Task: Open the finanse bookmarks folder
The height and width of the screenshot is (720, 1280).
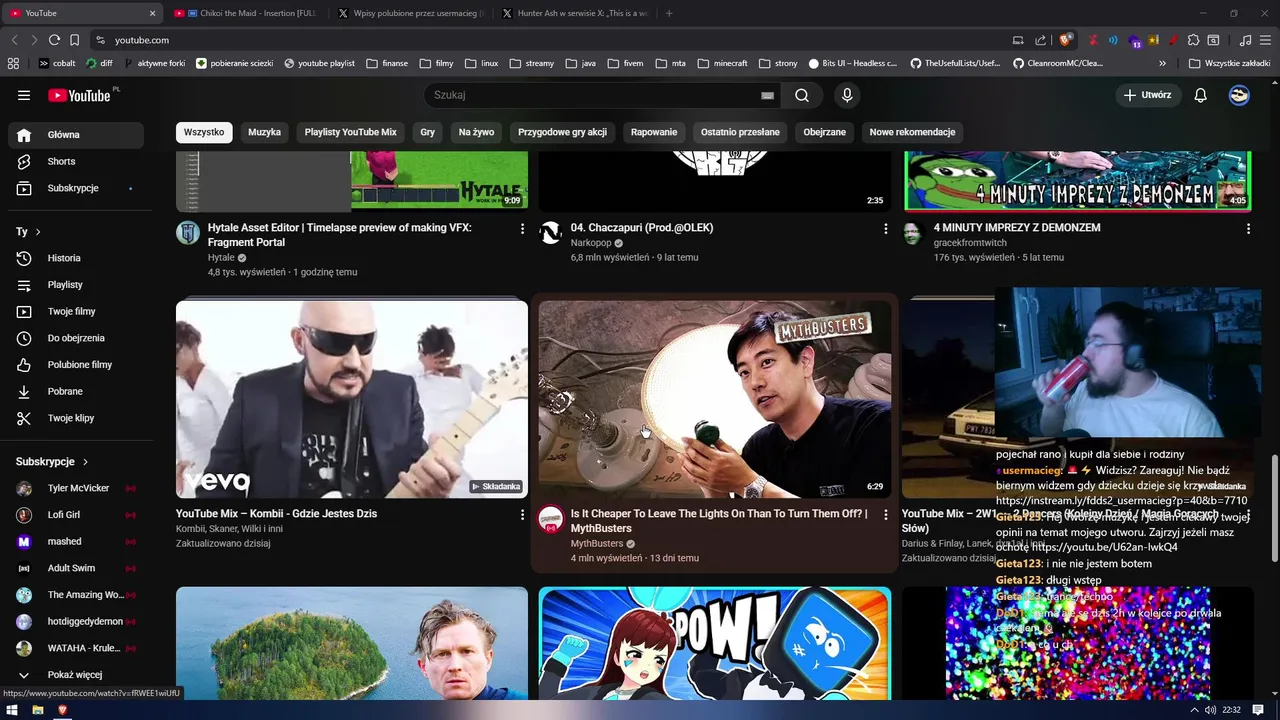Action: [387, 63]
